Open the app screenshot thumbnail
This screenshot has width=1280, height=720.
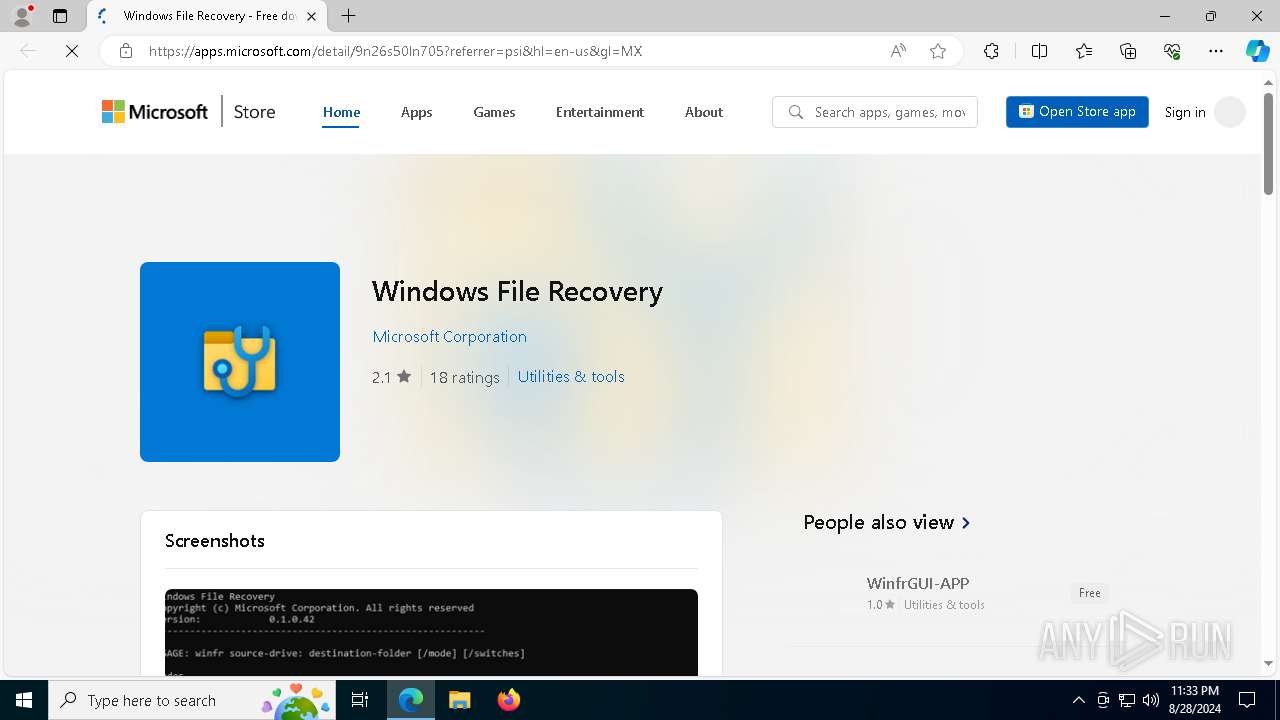click(431, 632)
